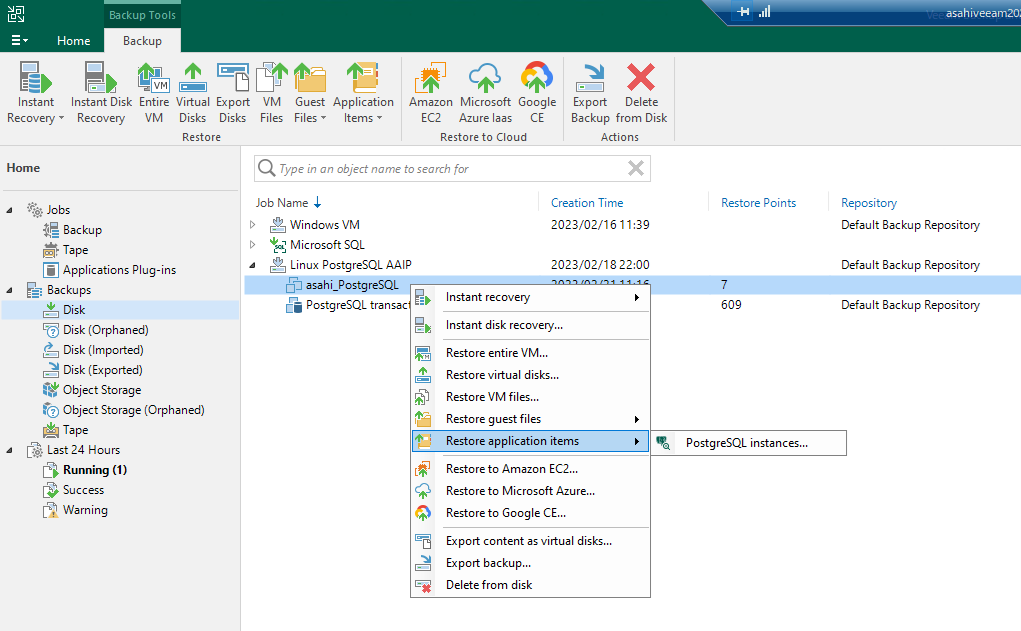Open Backup under Jobs in sidebar

[x=82, y=230]
